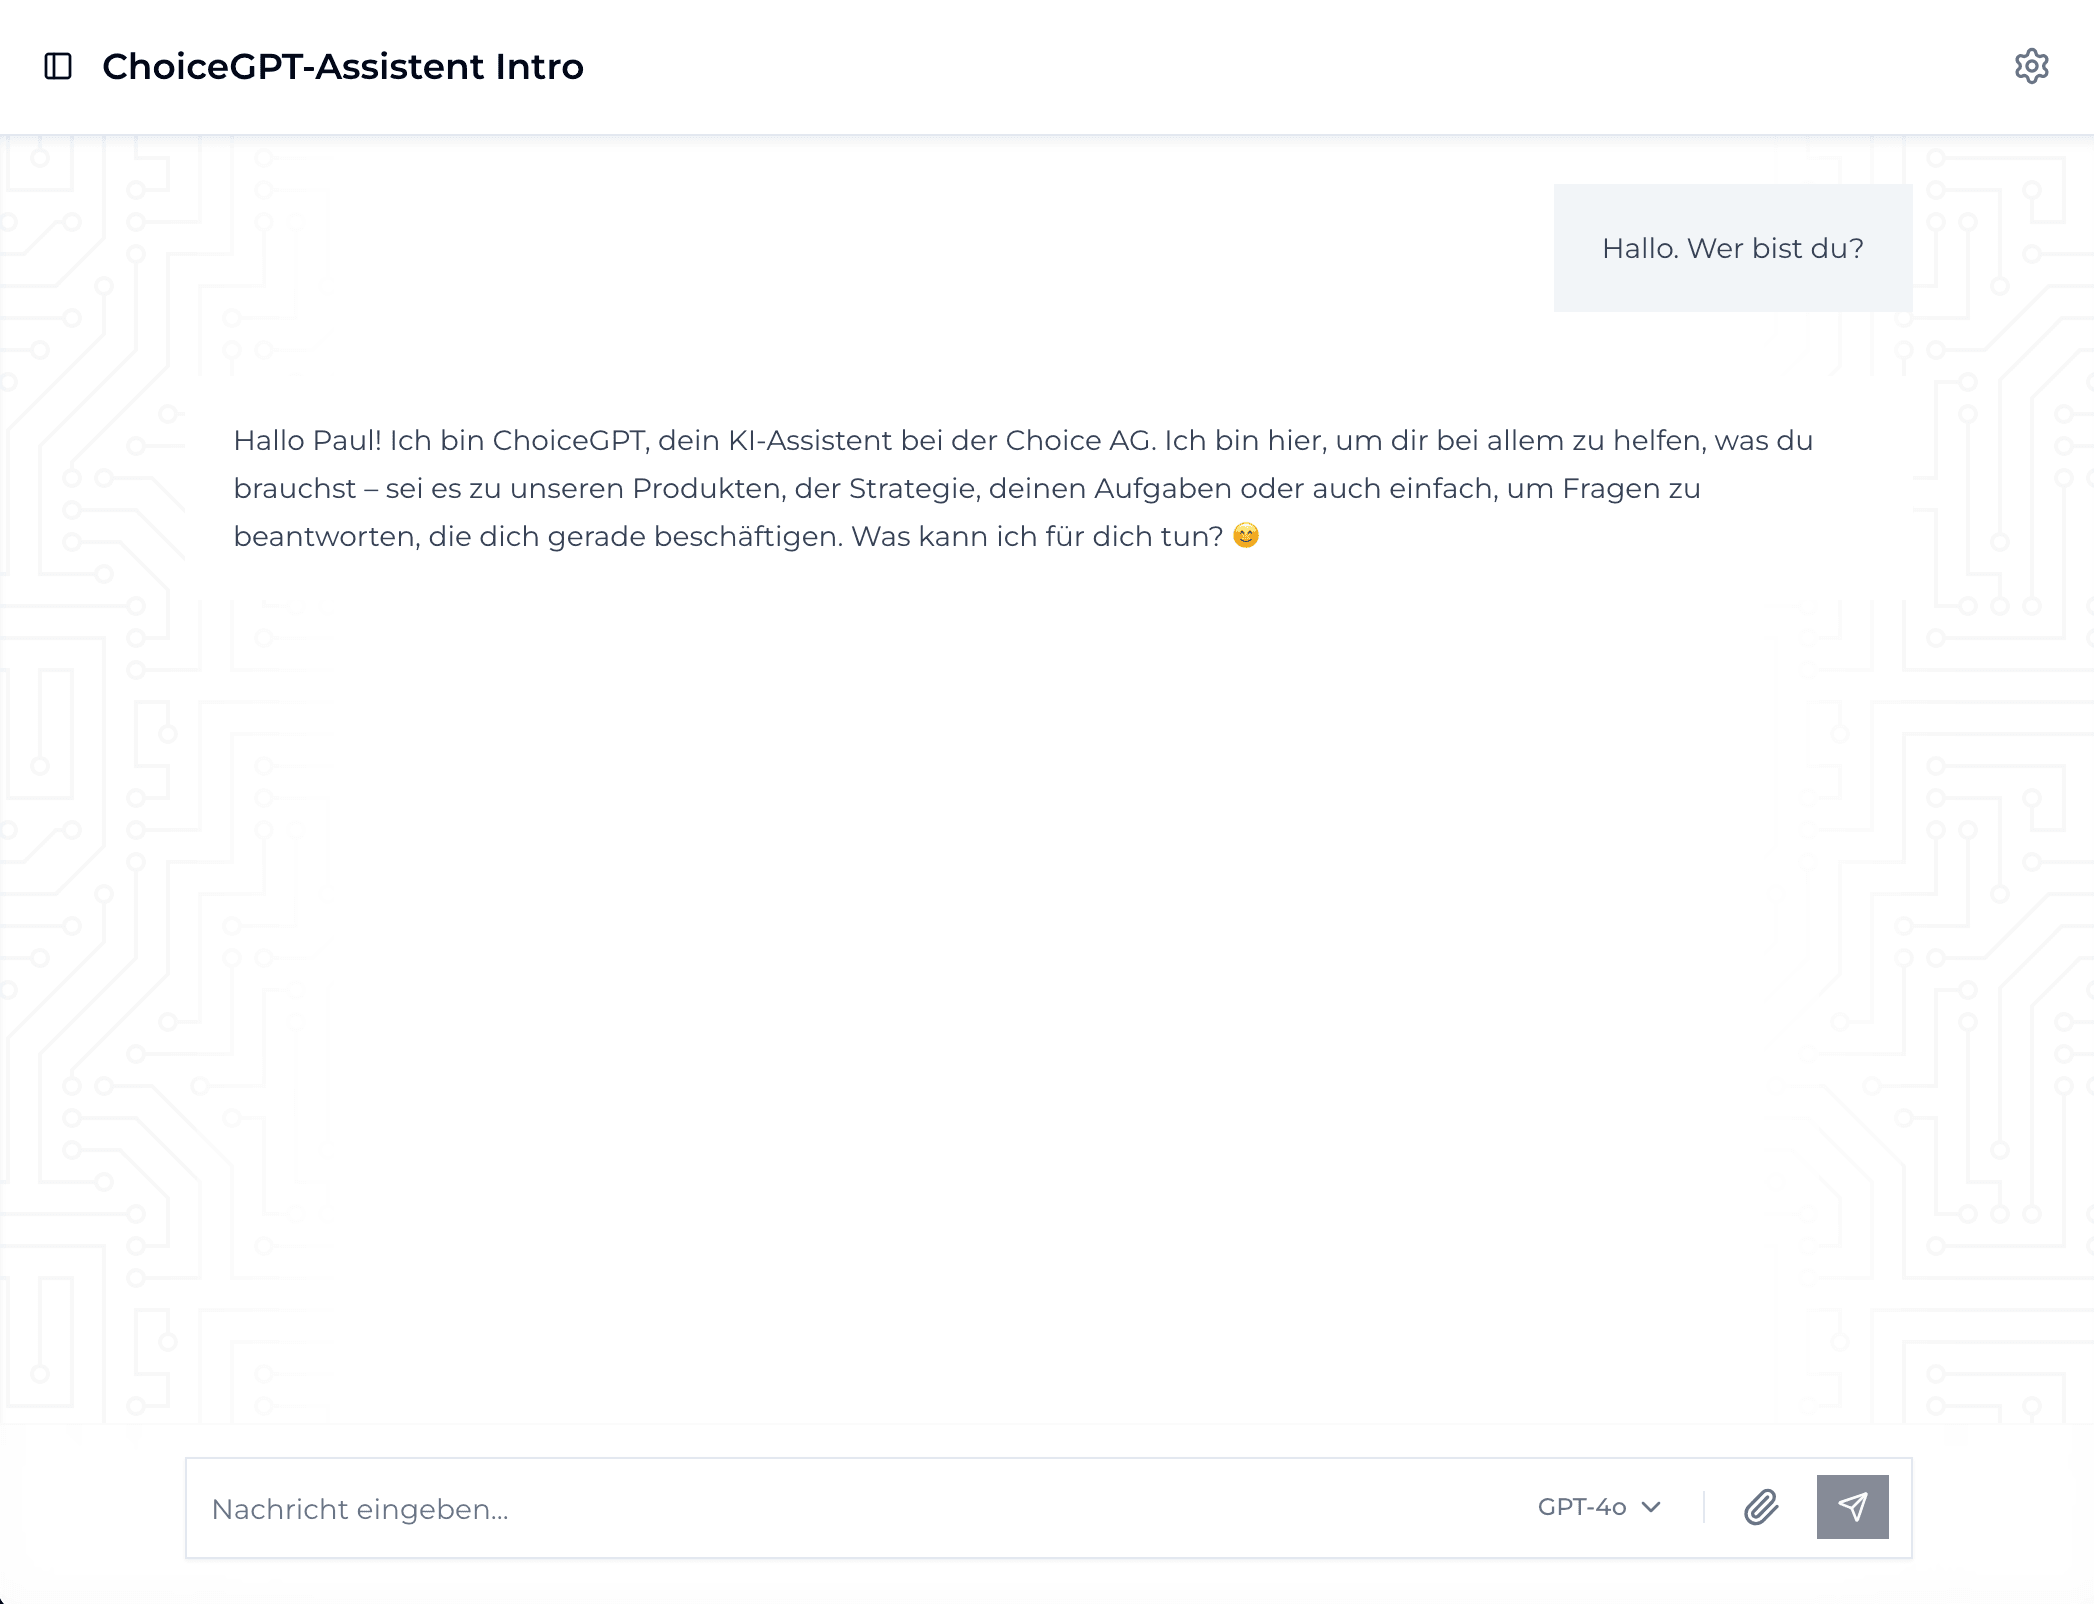Select ChoiceGPT's greeting response text
Viewport: 2094px width, 1604px height.
(1020, 489)
